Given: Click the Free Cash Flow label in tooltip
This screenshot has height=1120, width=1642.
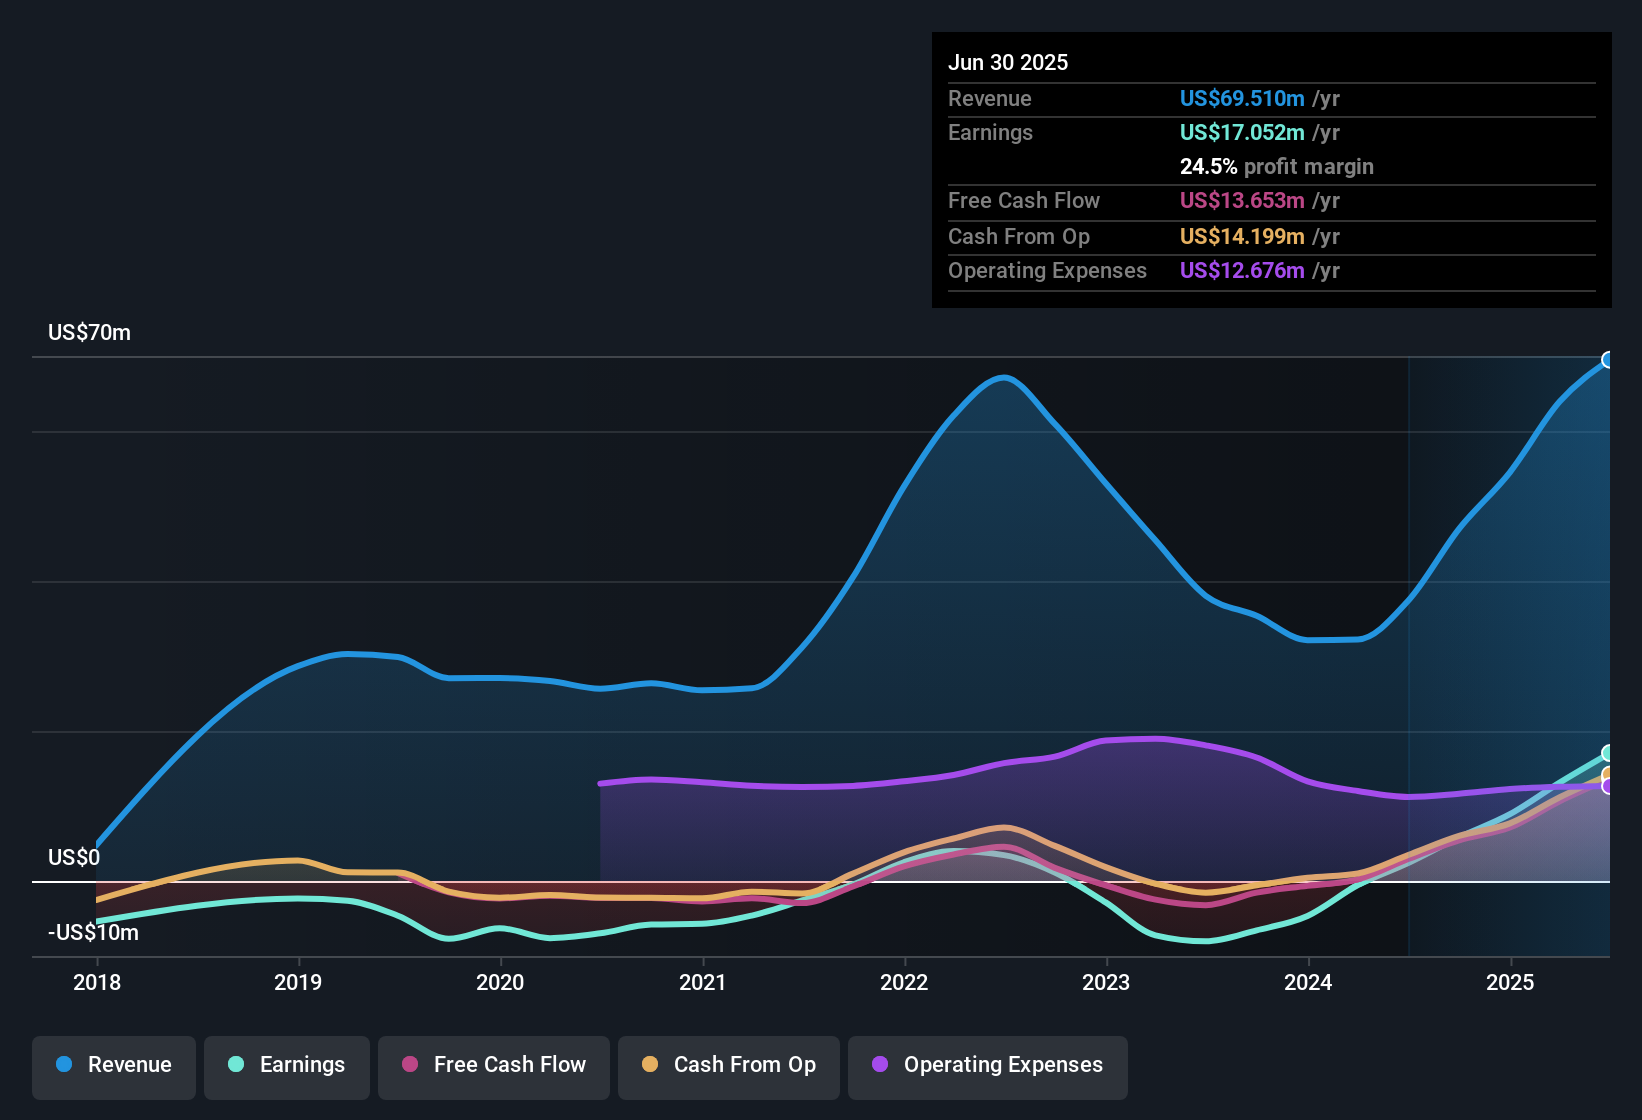Looking at the screenshot, I should [x=1024, y=201].
